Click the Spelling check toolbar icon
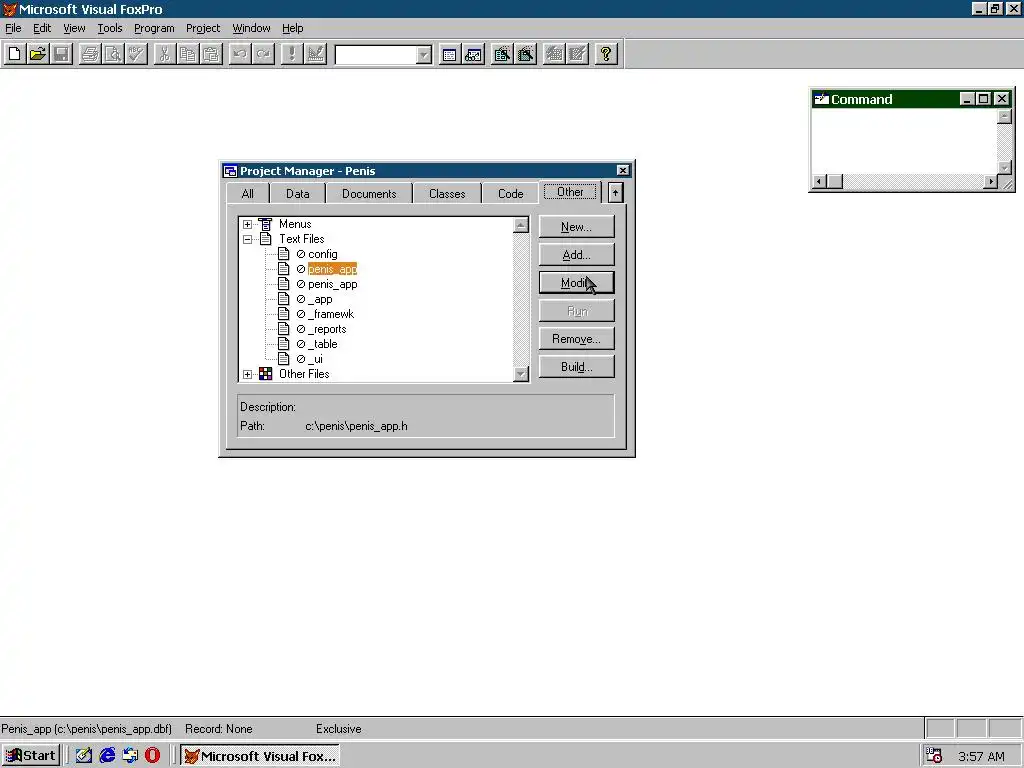Screen dimensions: 1024x768 136,54
